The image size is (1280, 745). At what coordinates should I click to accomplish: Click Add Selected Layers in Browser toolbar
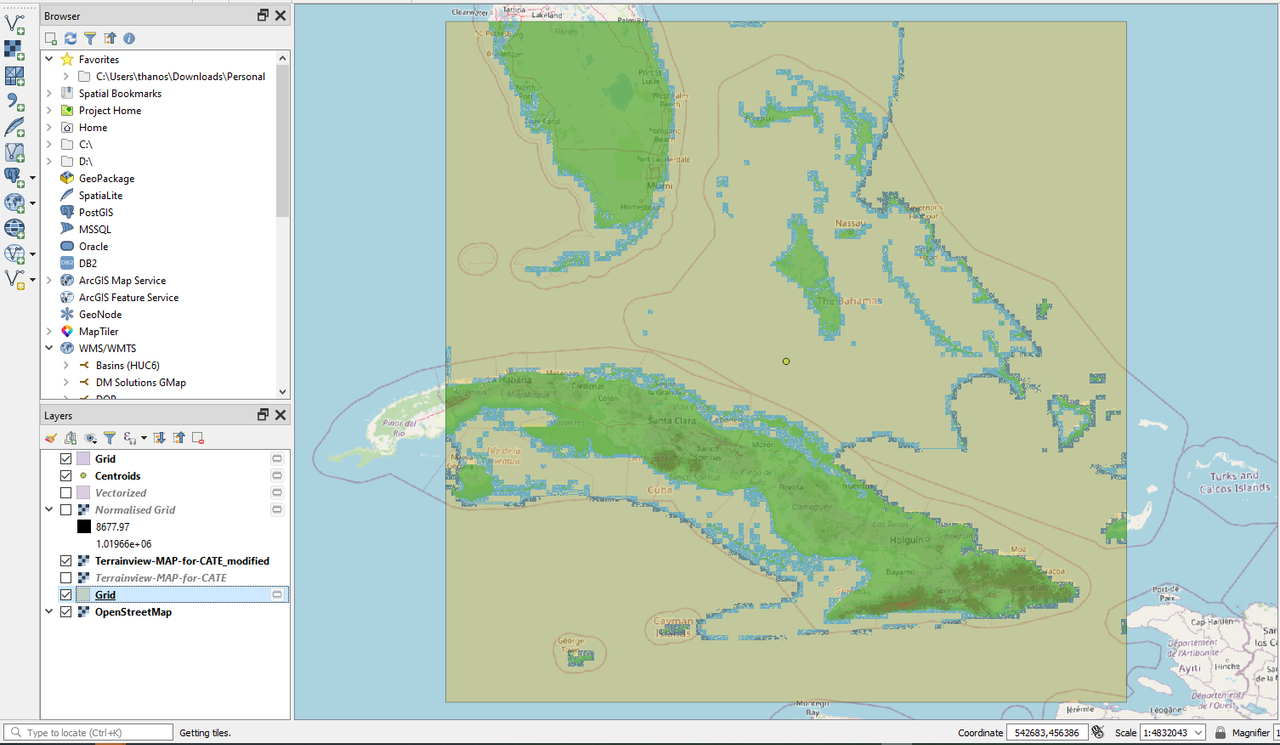click(x=51, y=38)
